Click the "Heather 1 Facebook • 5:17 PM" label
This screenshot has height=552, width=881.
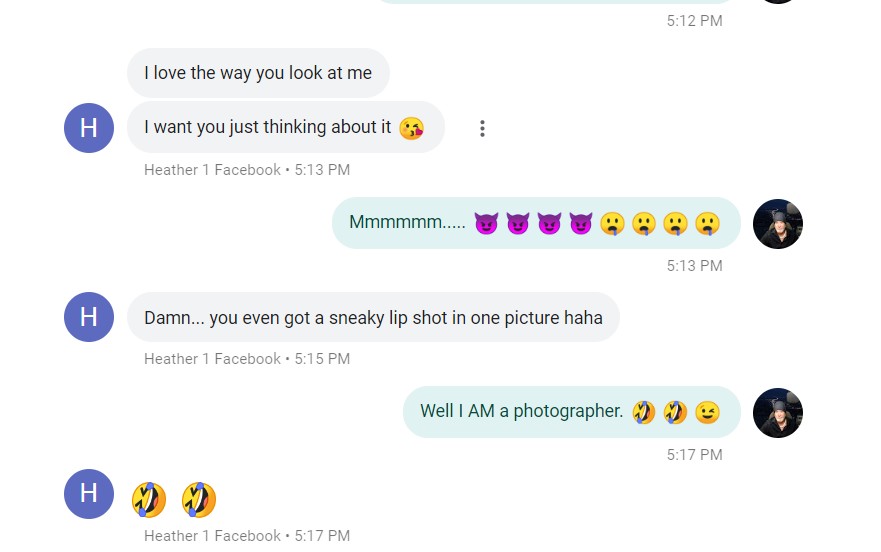pyautogui.click(x=247, y=536)
